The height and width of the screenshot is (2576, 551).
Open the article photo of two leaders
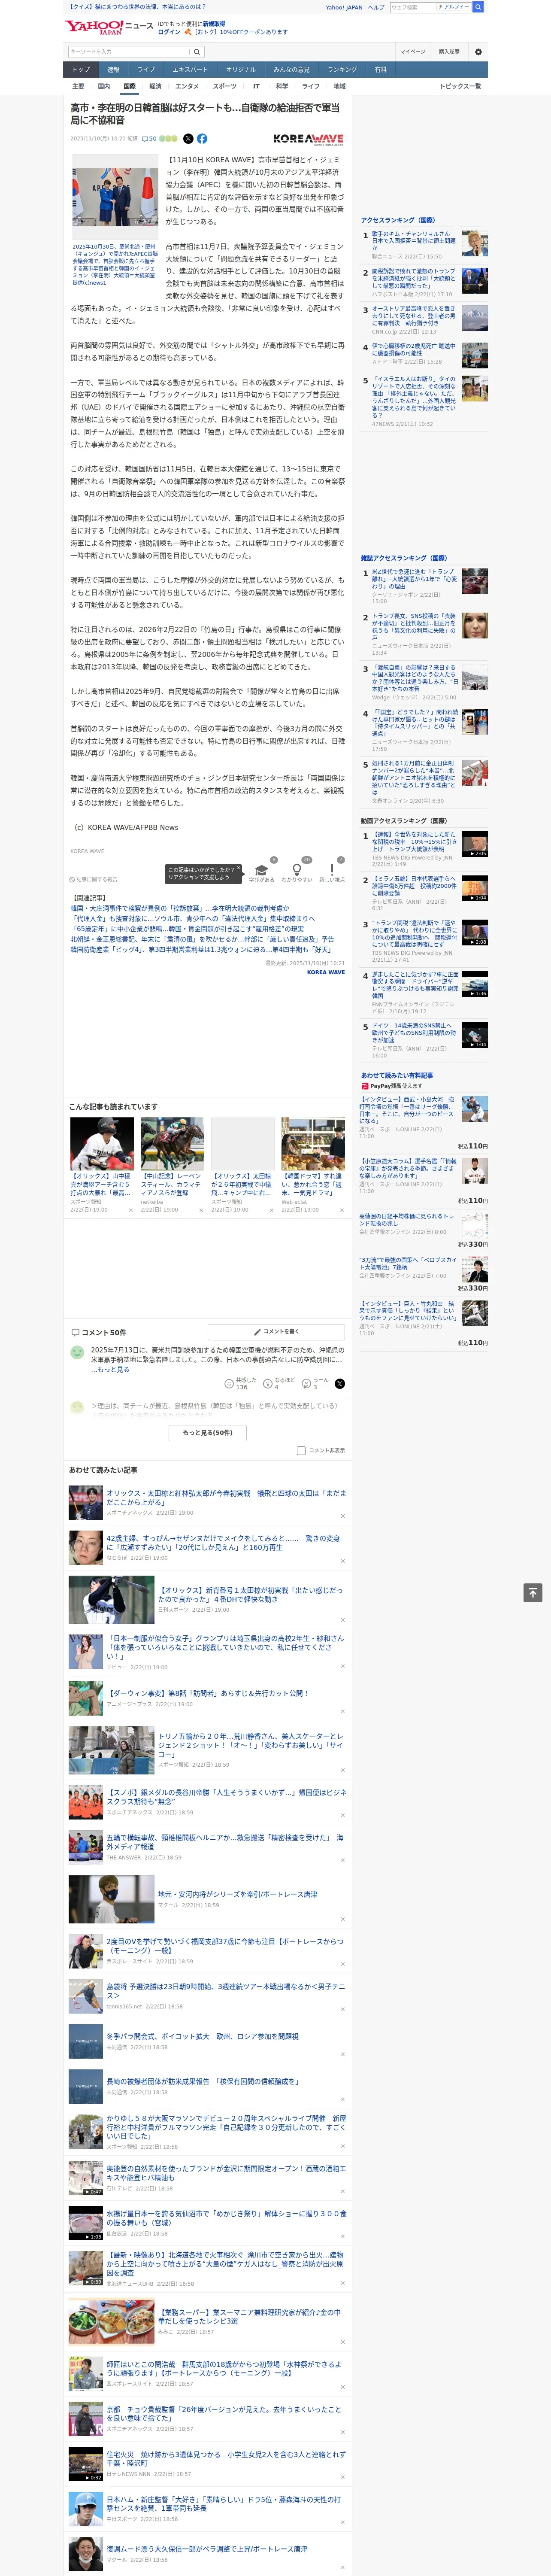click(x=116, y=196)
